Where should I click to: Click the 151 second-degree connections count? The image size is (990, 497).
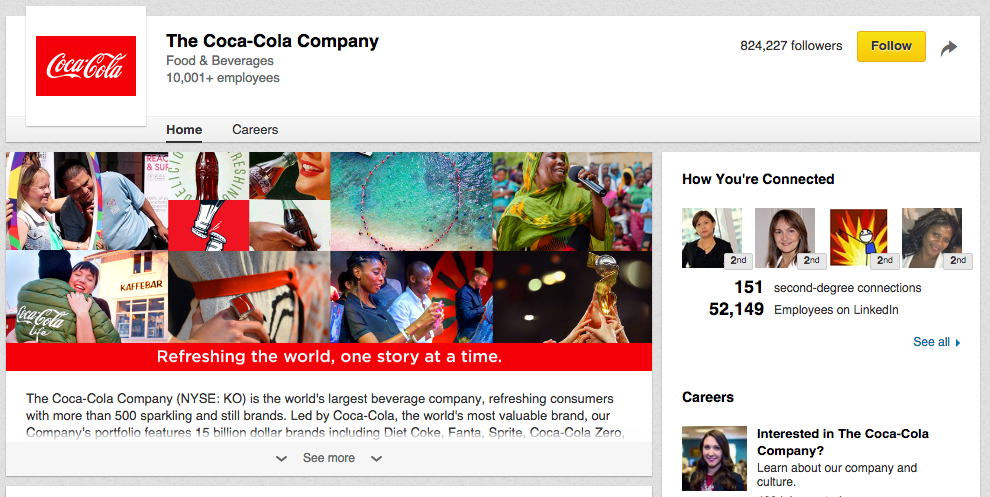[748, 288]
